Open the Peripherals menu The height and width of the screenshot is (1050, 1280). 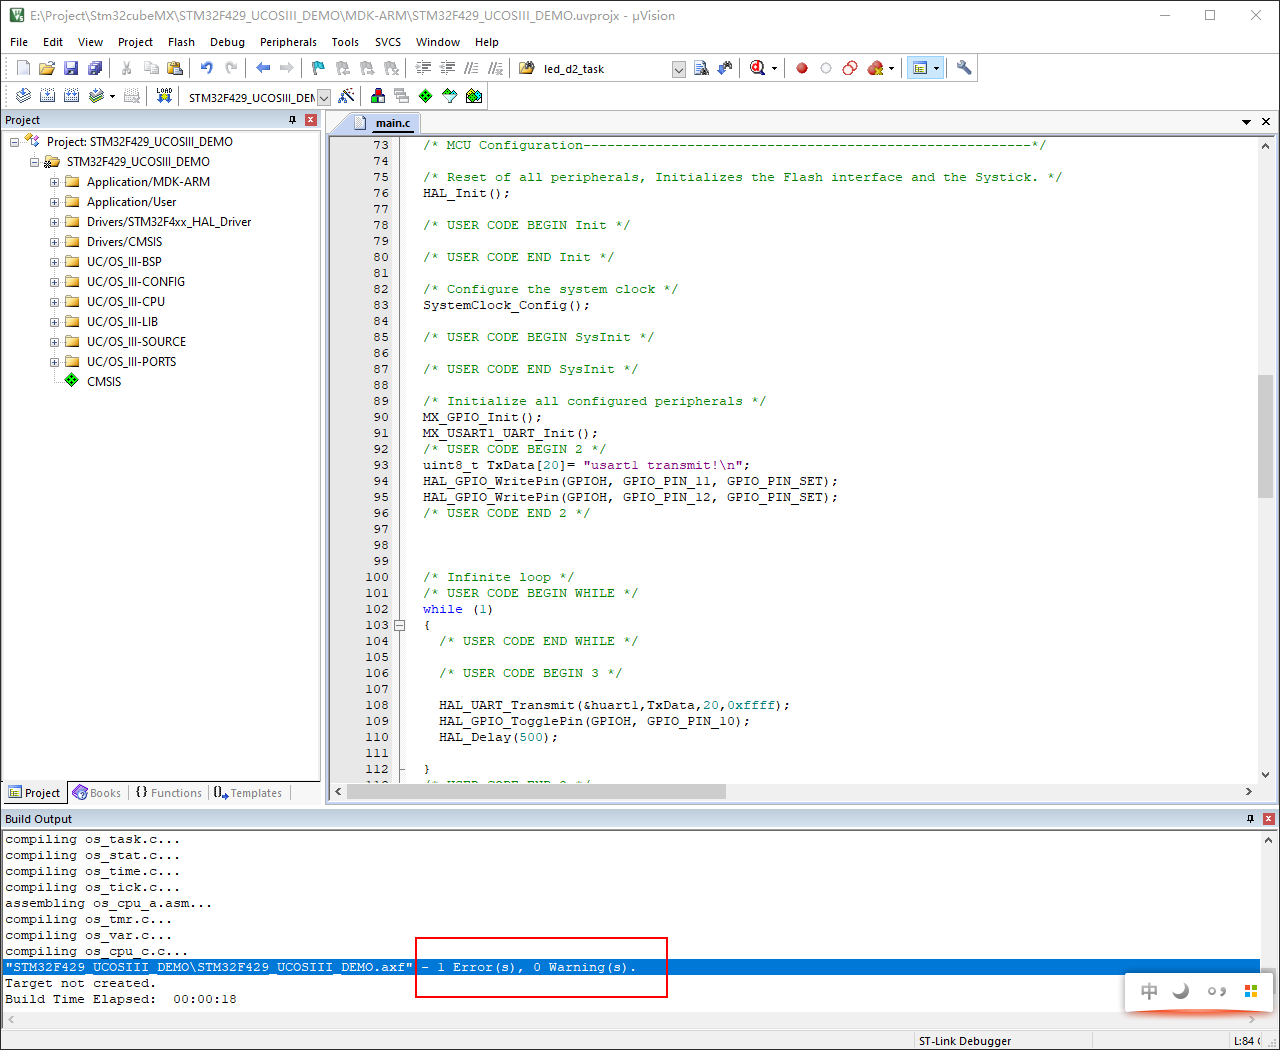coord(288,42)
